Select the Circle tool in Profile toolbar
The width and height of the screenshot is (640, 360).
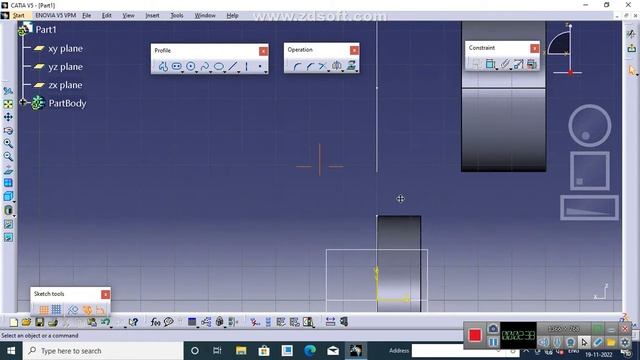[x=191, y=66]
